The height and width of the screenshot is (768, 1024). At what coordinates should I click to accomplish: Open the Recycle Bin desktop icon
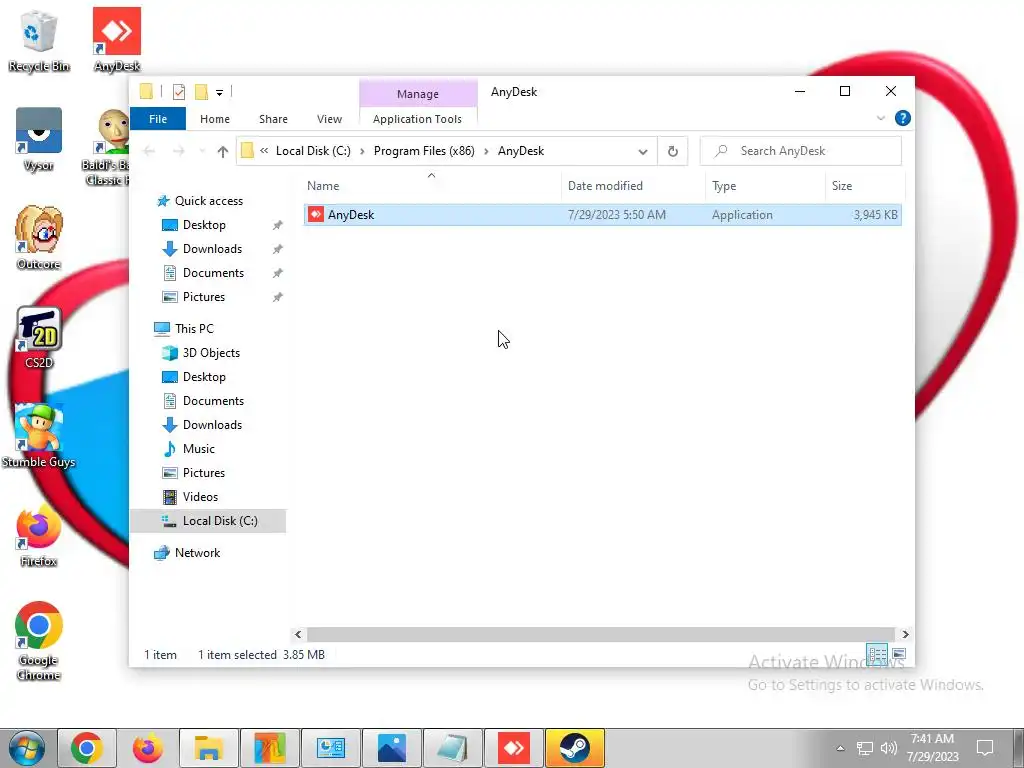(x=39, y=40)
